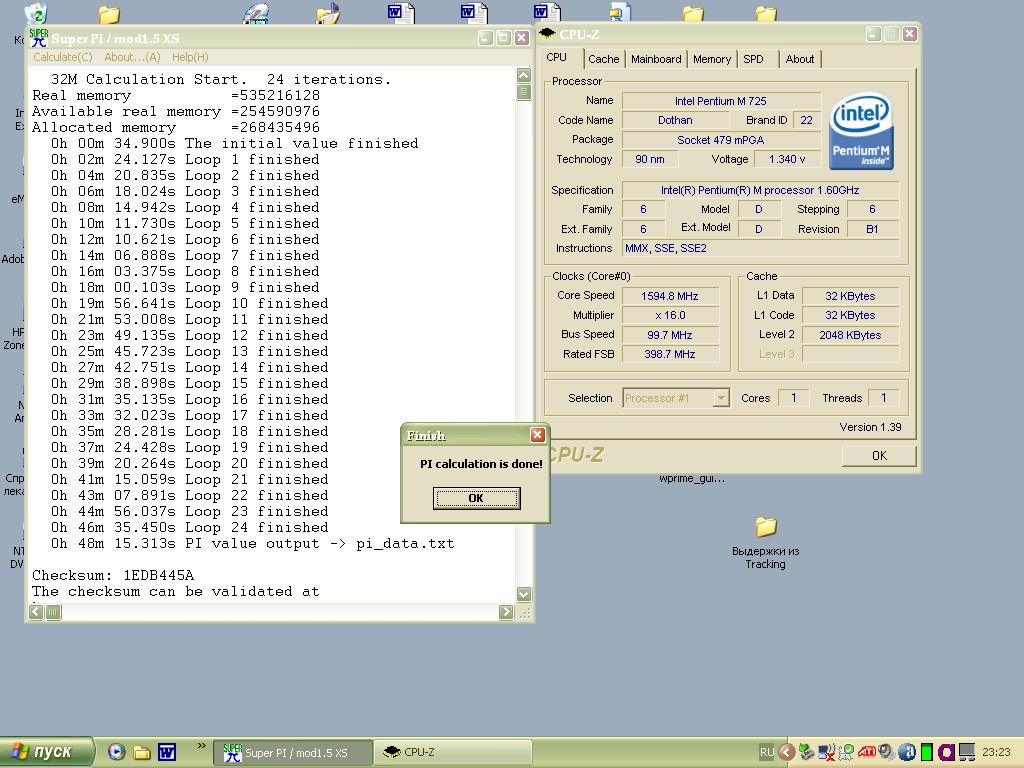The width and height of the screenshot is (1024, 768).
Task: Click the пуск Start button
Action: click(x=46, y=752)
